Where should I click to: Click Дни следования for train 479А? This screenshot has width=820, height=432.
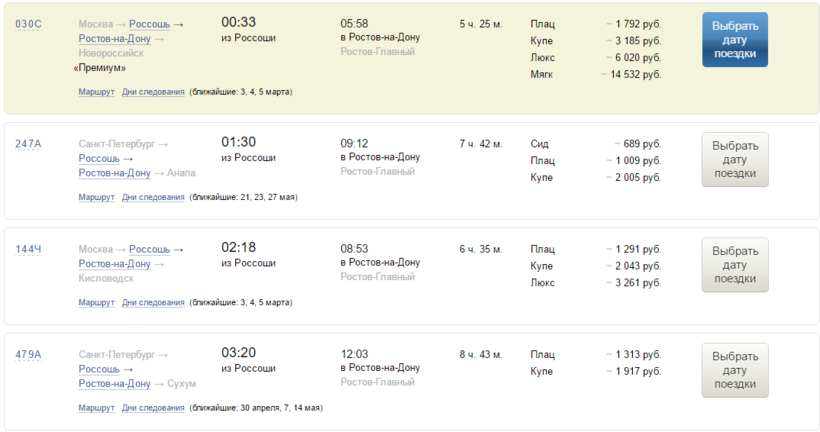(x=153, y=408)
